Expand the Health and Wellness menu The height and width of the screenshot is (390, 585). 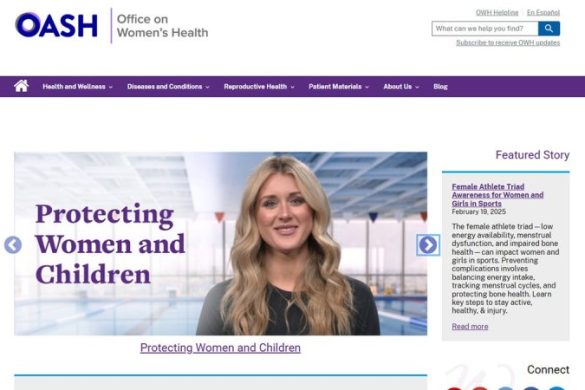(x=77, y=87)
